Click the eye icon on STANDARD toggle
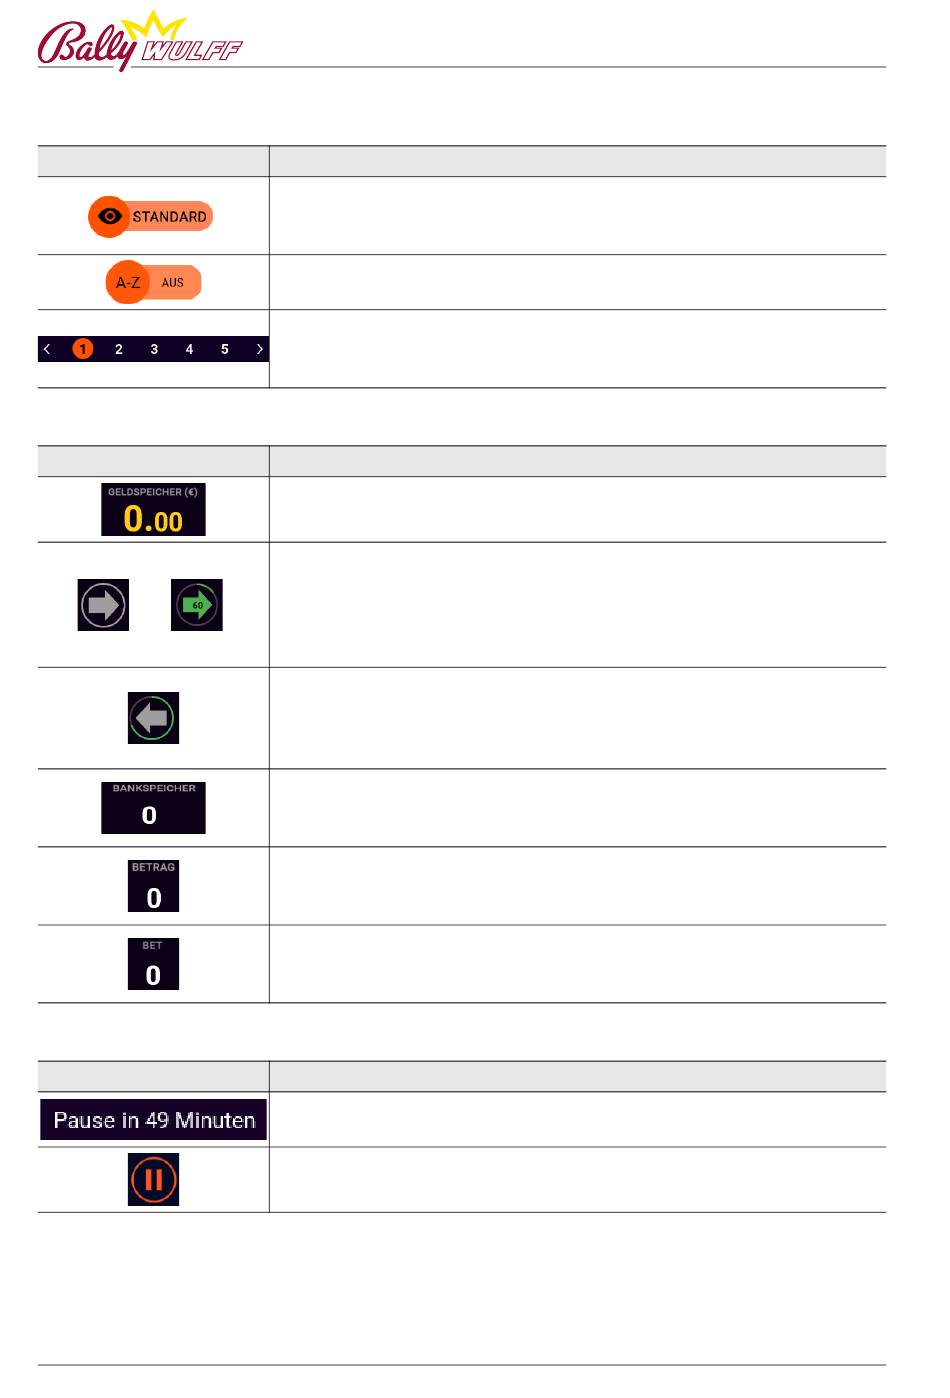Viewport: 950px width, 1398px height. pyautogui.click(x=110, y=216)
